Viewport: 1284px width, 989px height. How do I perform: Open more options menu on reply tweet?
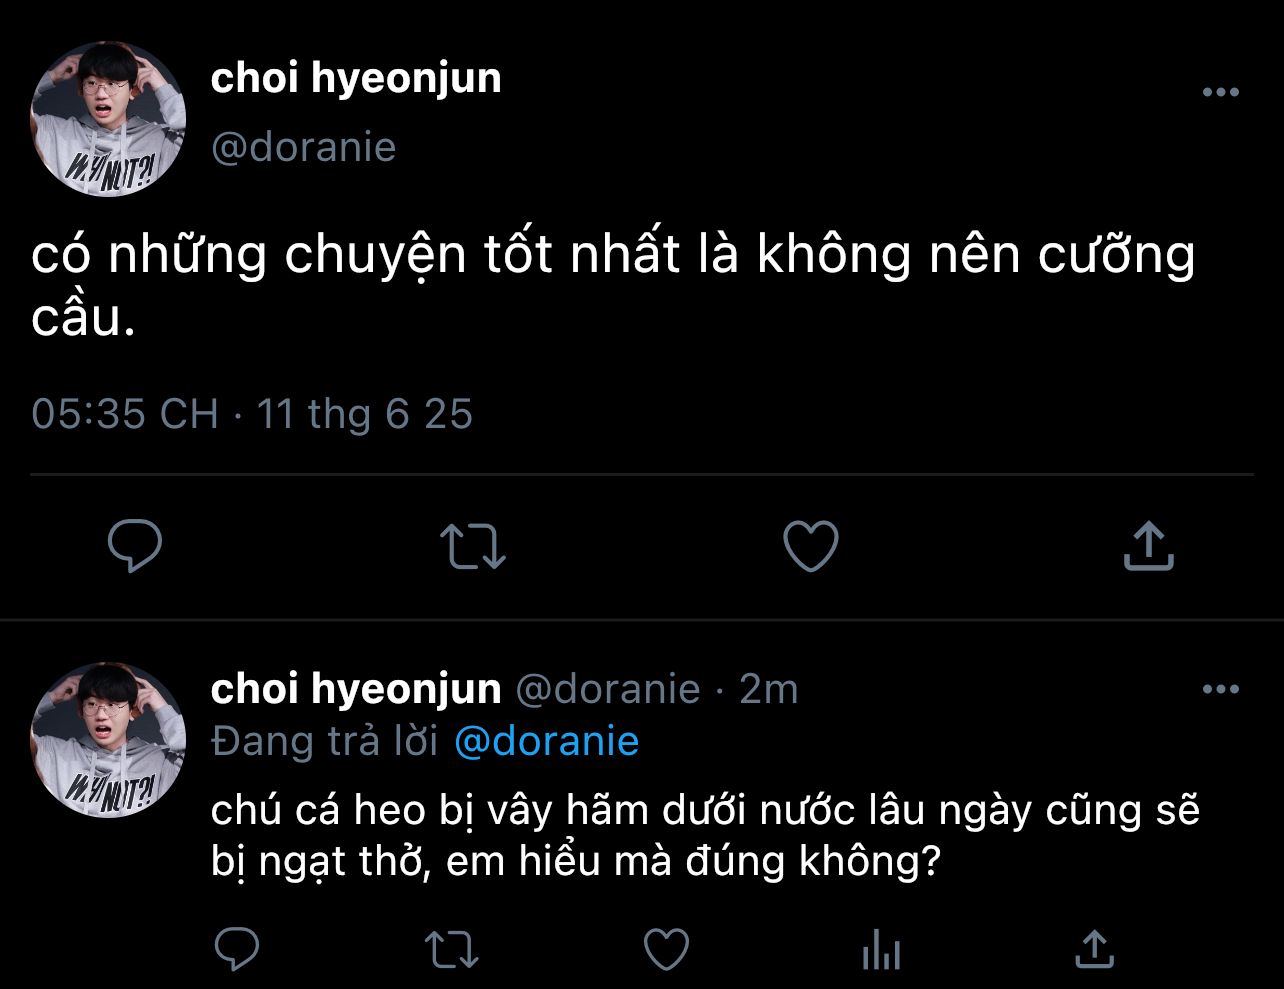pyautogui.click(x=1220, y=689)
